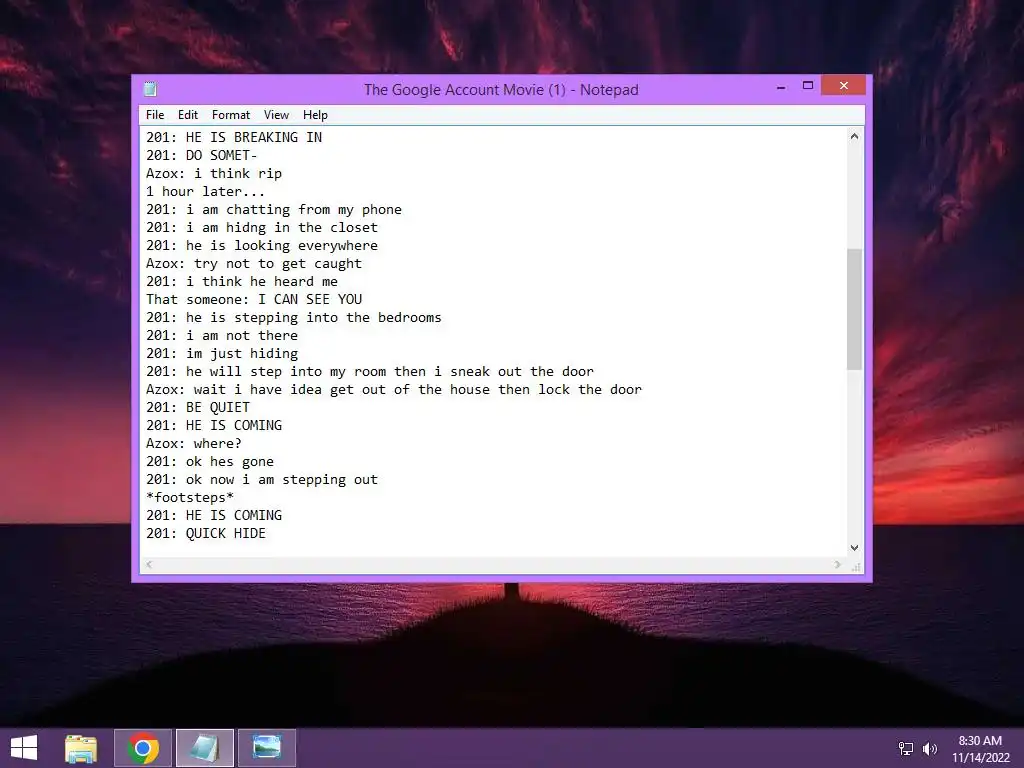Click '201: ok hes gone'
Image resolution: width=1024 pixels, height=768 pixels.
(x=210, y=462)
